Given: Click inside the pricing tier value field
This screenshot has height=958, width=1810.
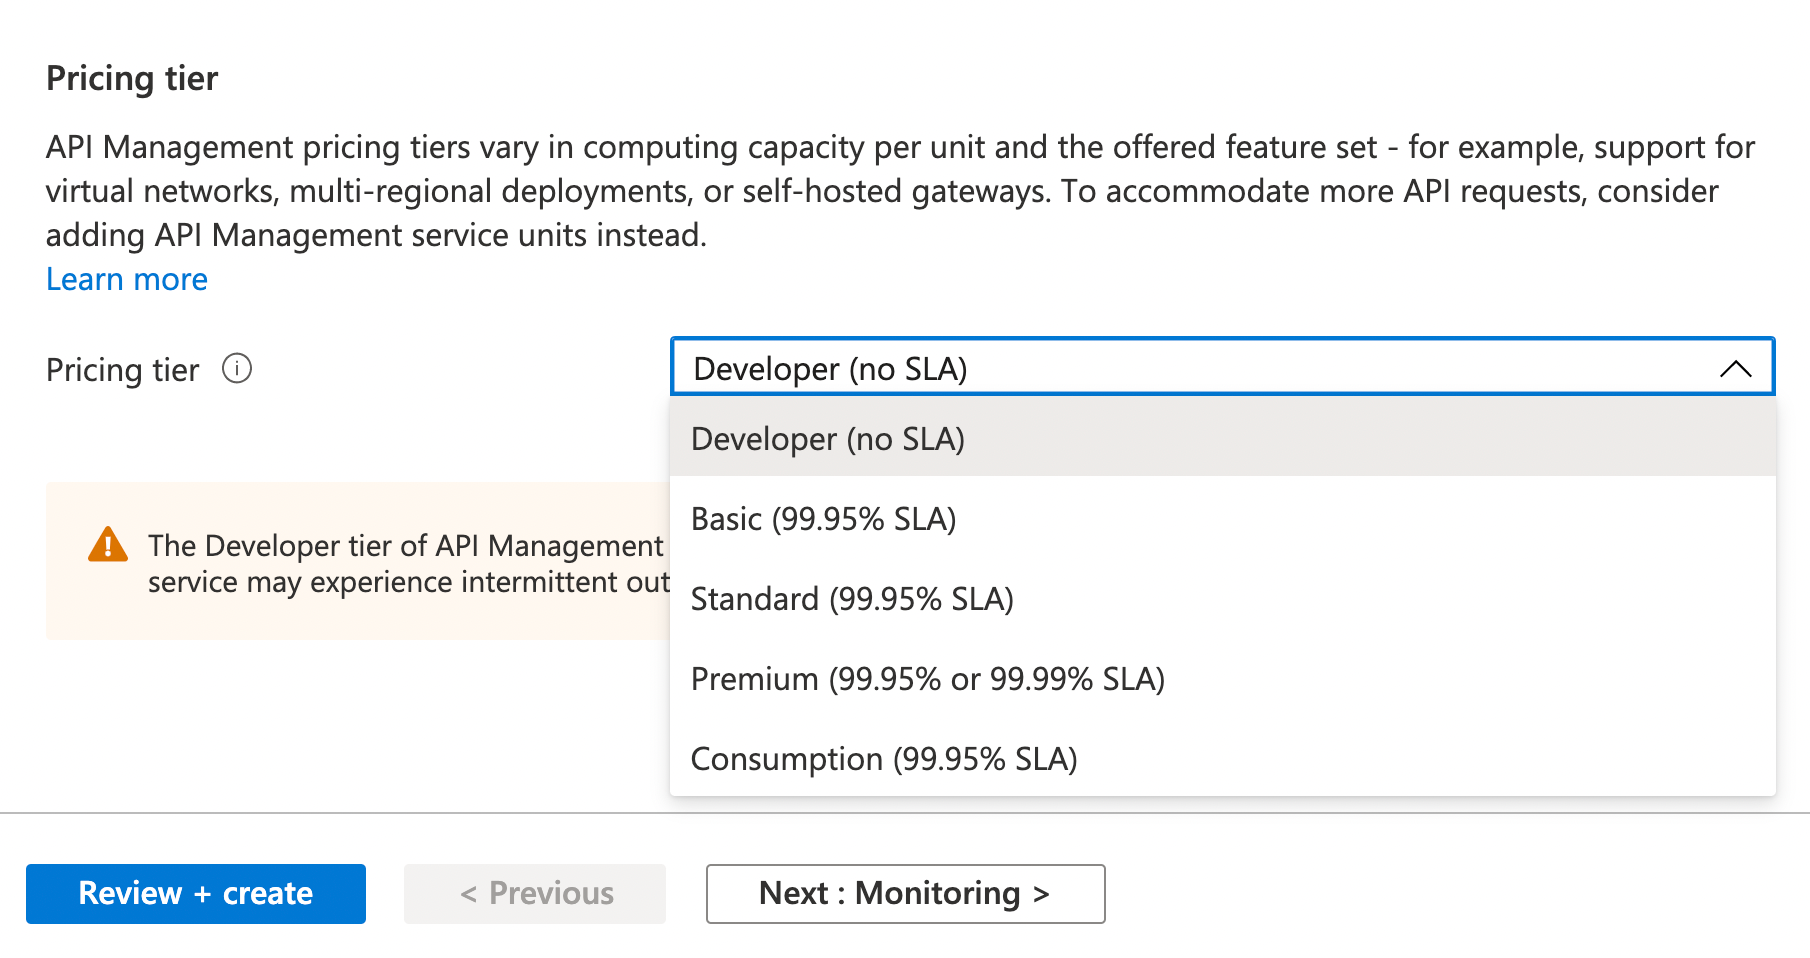Looking at the screenshot, I should click(1100, 368).
